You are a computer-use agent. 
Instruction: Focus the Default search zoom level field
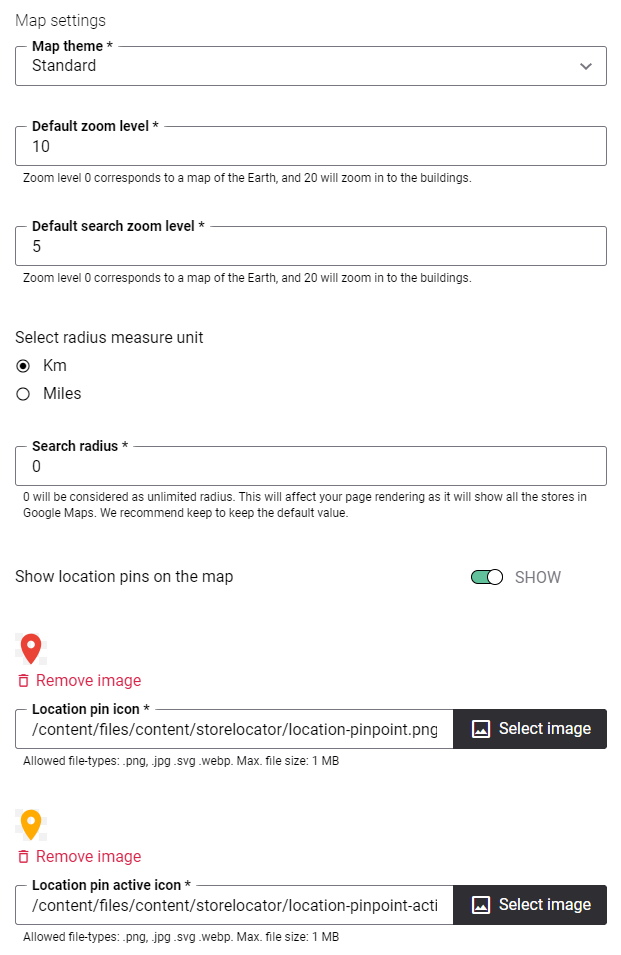[310, 246]
